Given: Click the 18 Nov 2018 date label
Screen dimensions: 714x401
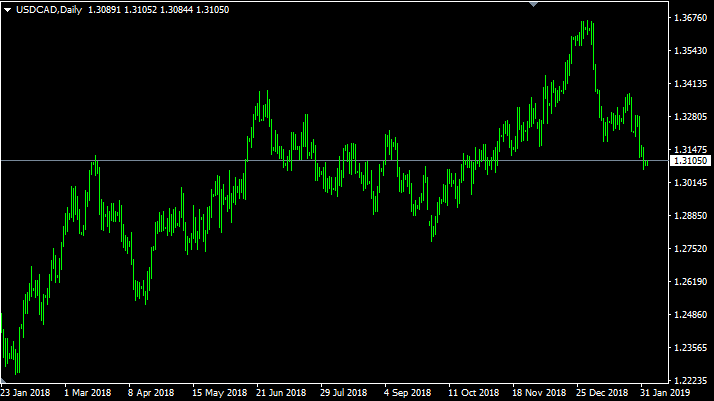Looking at the screenshot, I should pos(539,392).
